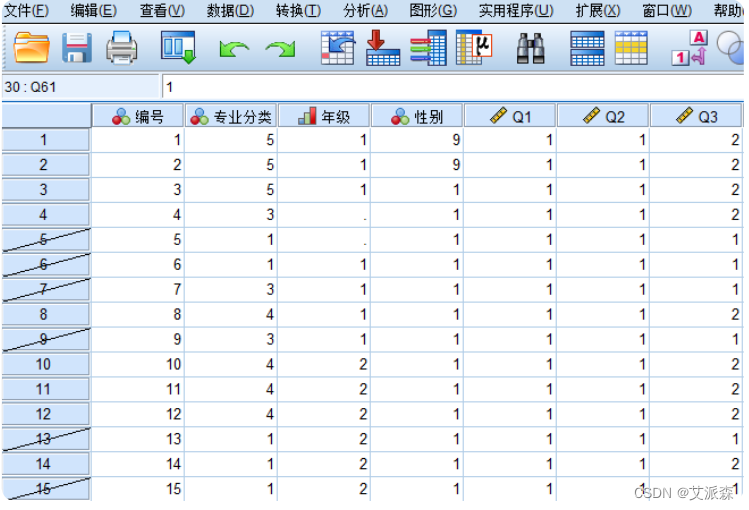Screen dimensions: 749x510
Task: Open the 图形(G) menu
Action: coord(433,11)
